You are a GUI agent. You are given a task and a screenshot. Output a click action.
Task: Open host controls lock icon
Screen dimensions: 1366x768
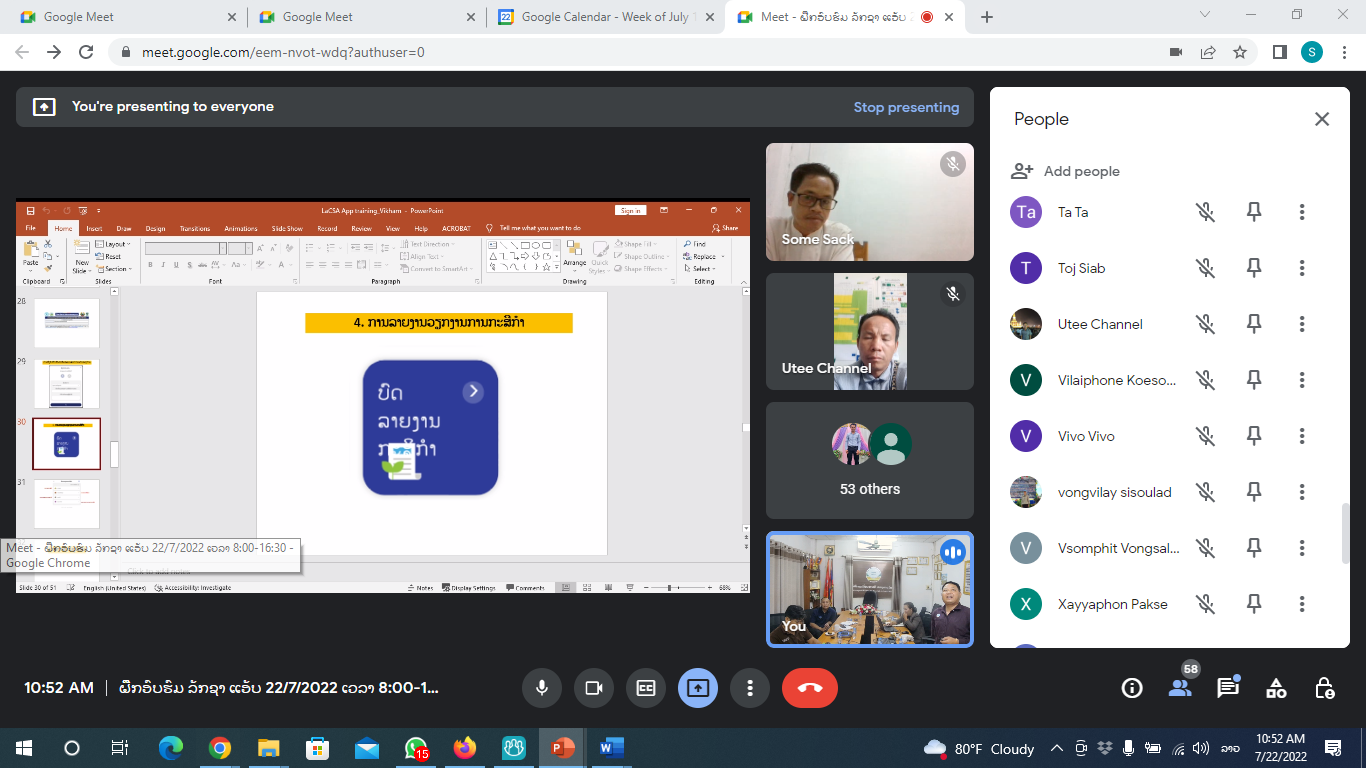[x=1324, y=688]
